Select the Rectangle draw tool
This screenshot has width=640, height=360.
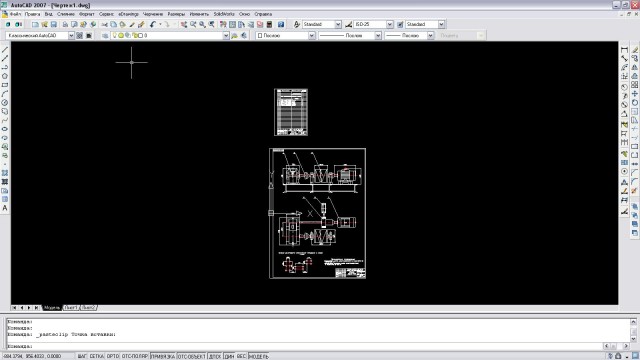[5, 85]
